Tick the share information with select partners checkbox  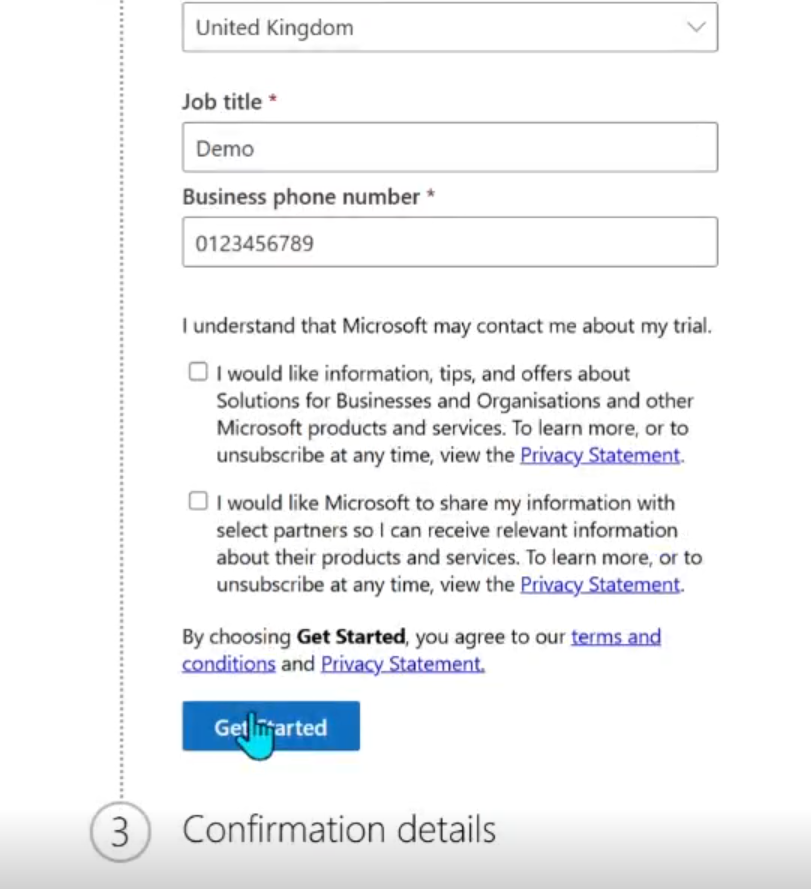198,501
